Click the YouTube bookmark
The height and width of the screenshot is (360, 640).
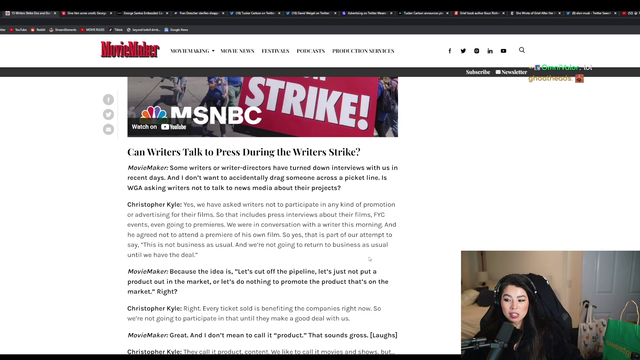click(18, 30)
